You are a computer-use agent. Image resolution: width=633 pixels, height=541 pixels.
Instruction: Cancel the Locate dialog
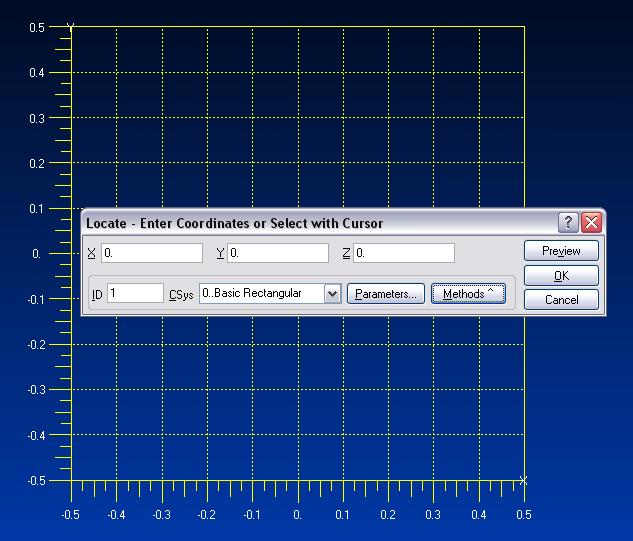tap(561, 300)
